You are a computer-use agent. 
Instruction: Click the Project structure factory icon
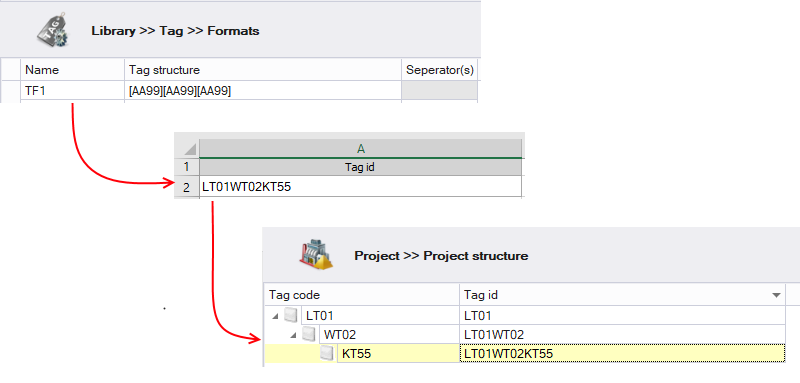[315, 253]
